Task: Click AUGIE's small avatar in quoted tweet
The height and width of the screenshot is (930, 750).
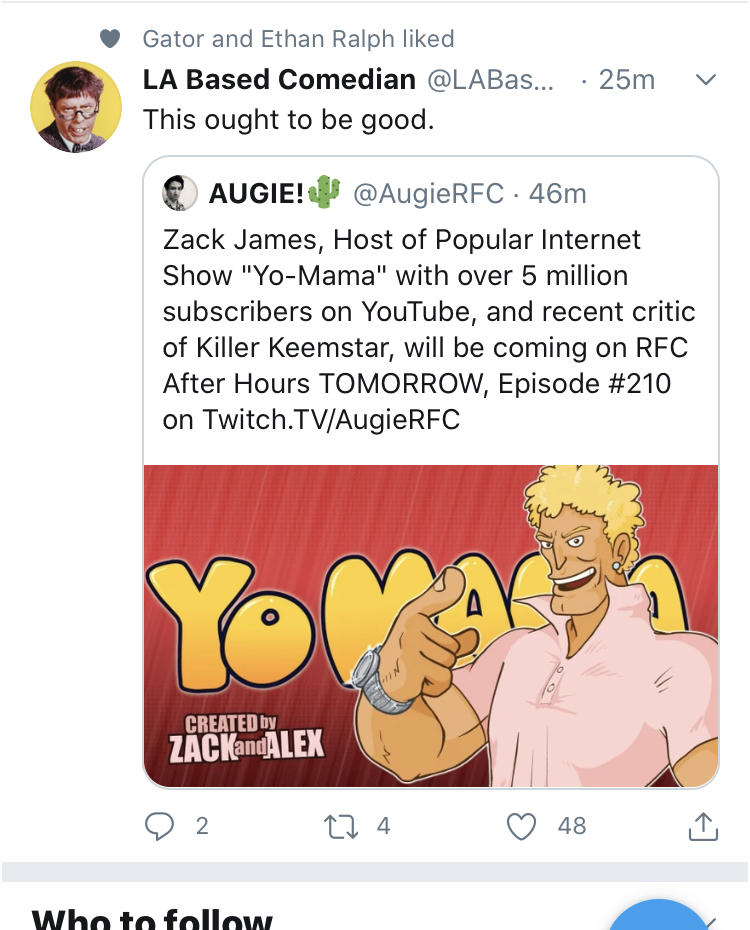Action: pos(180,193)
